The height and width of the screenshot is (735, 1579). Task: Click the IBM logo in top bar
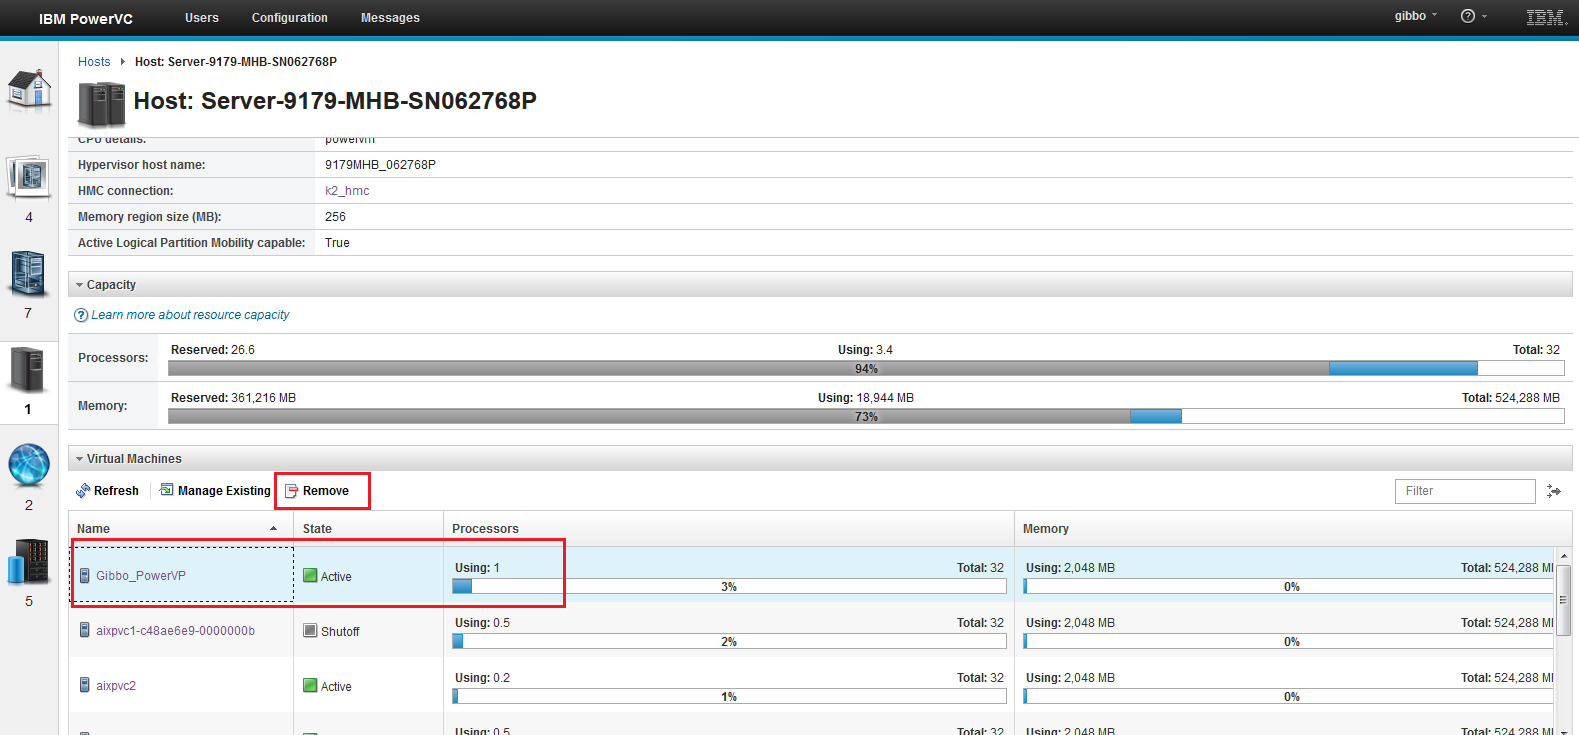(1546, 17)
